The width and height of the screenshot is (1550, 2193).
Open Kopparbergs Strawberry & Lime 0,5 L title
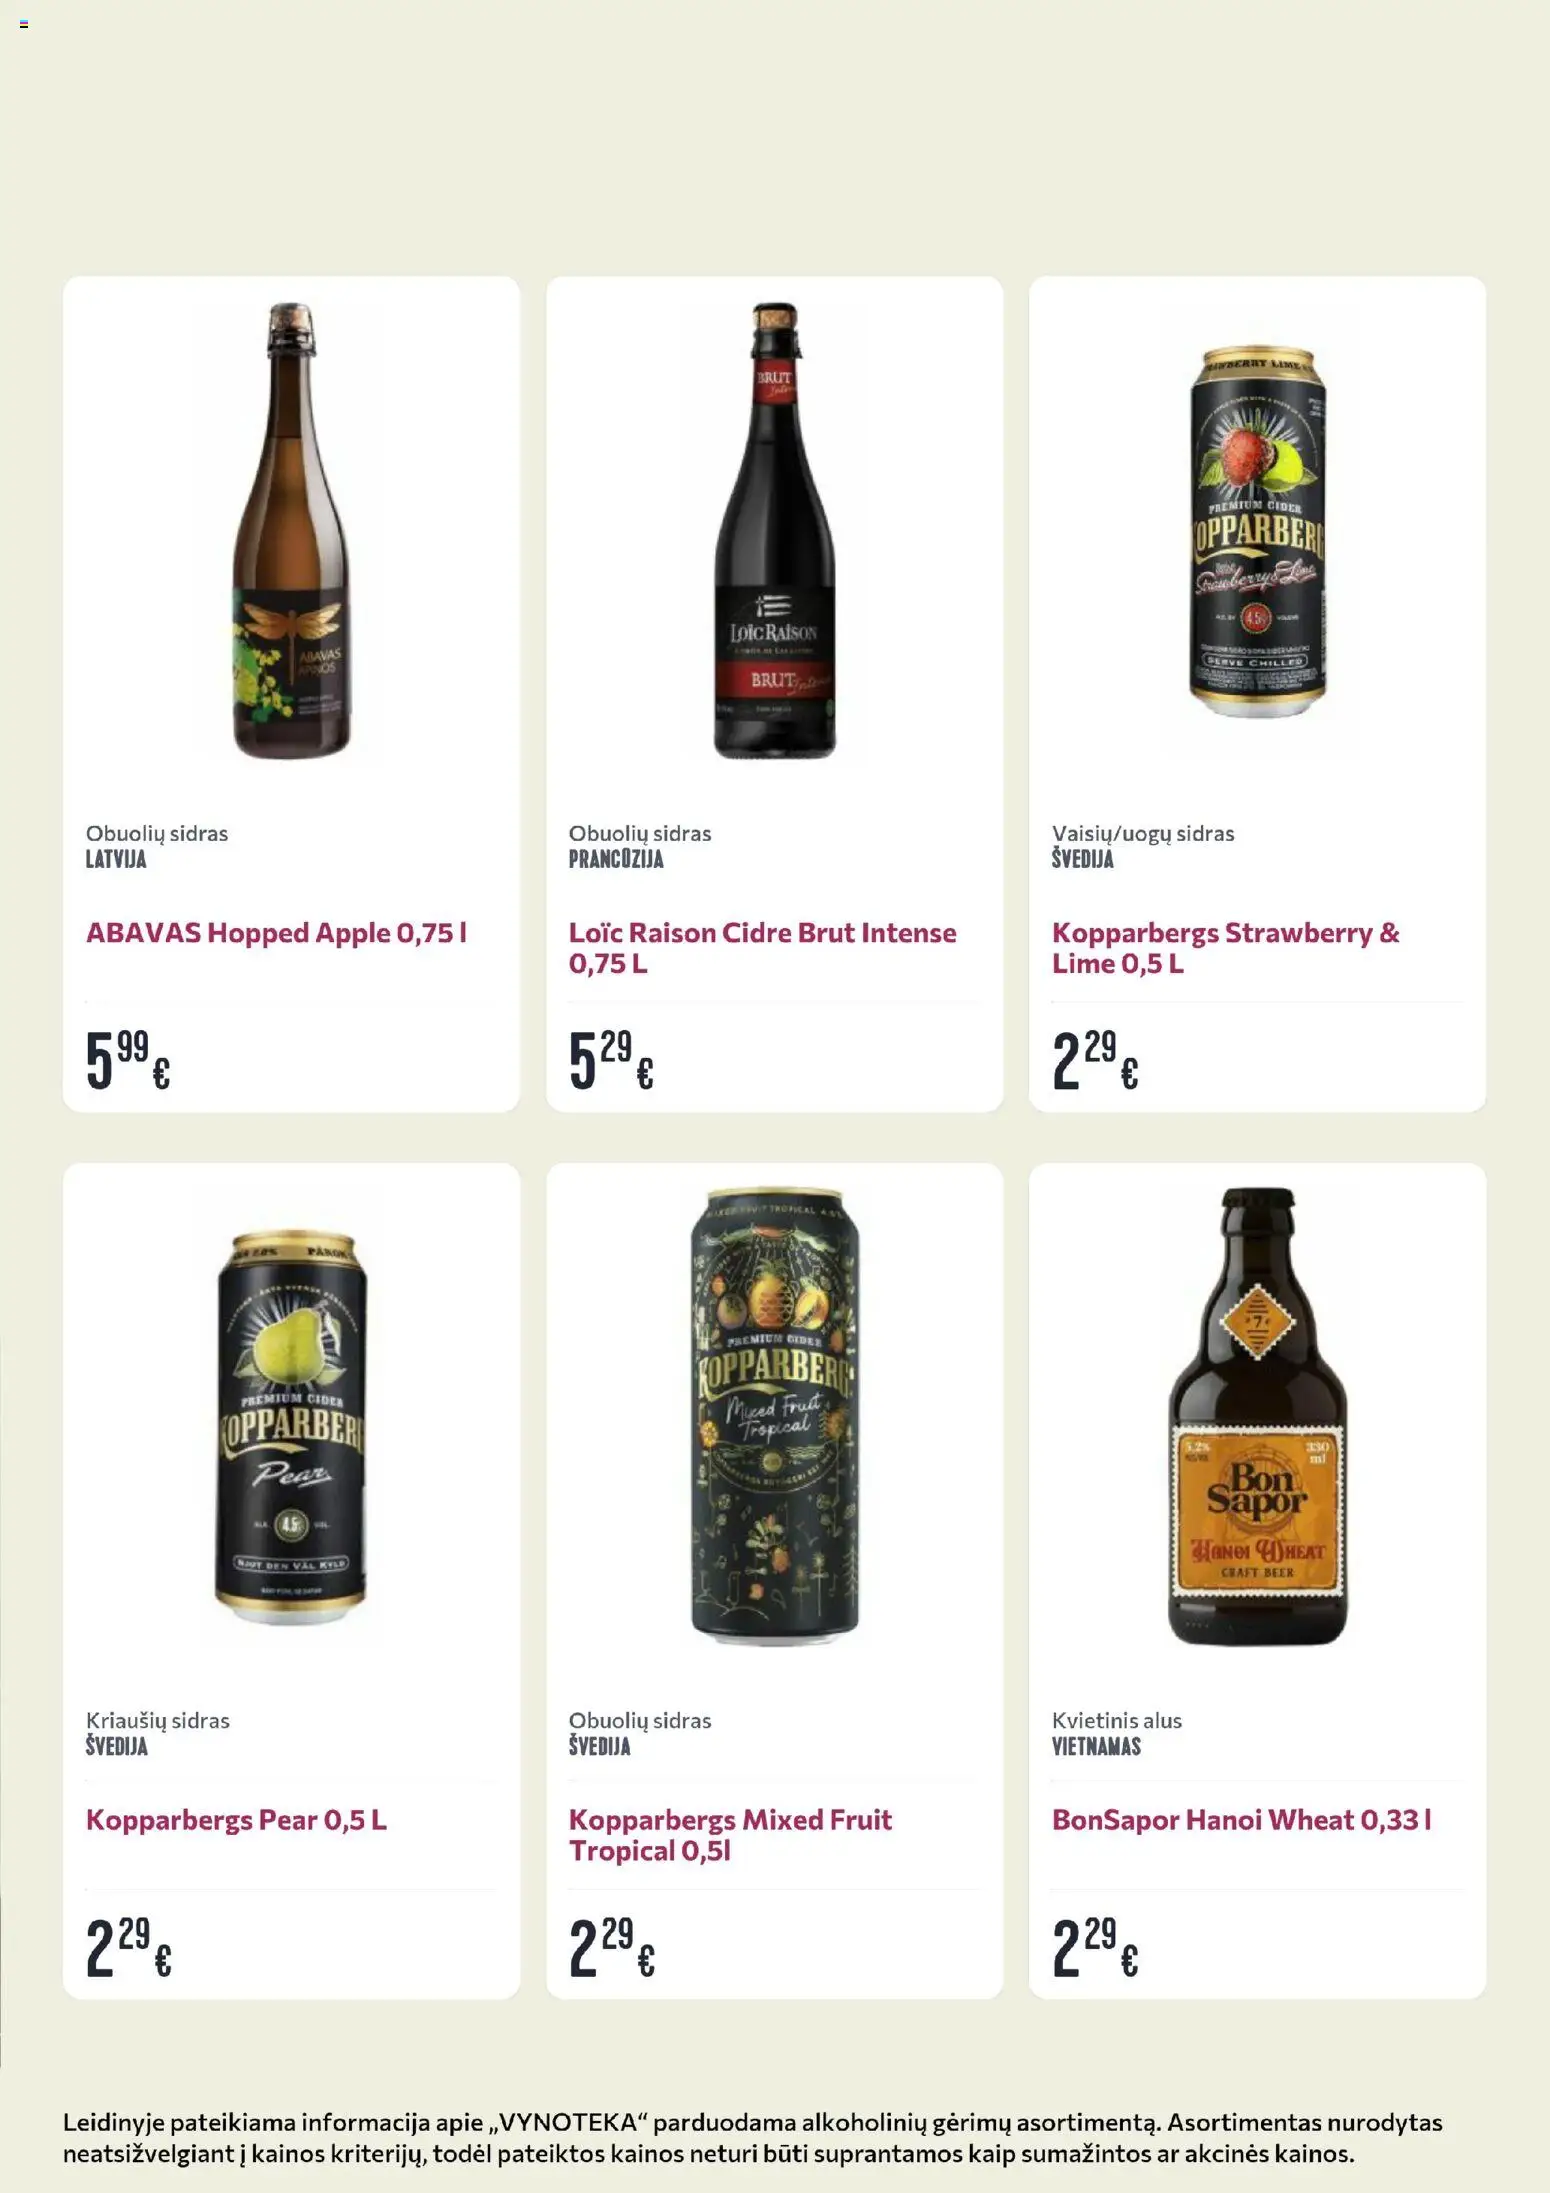click(x=1225, y=948)
